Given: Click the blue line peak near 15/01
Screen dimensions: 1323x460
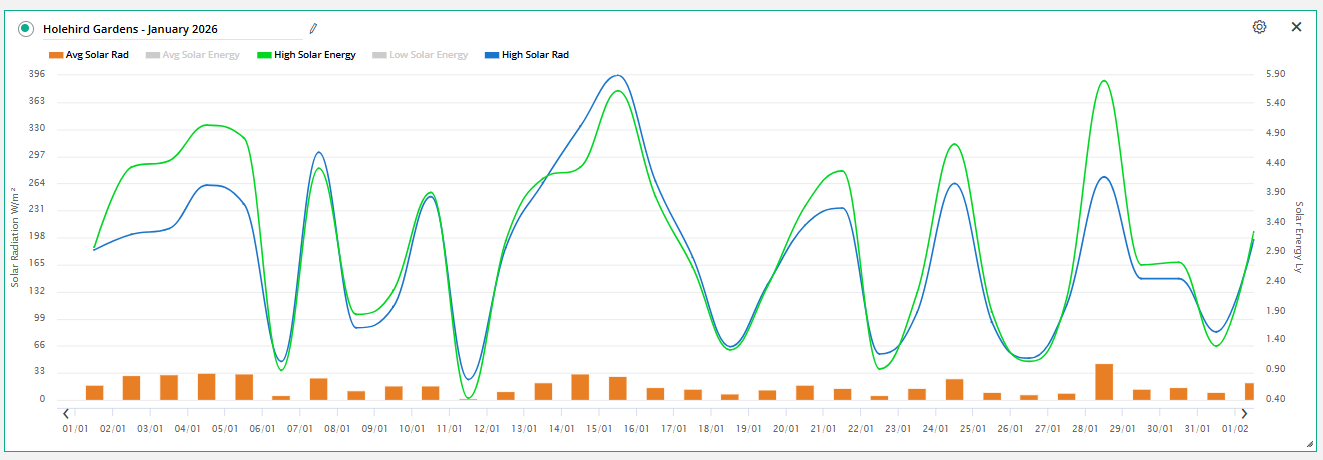Looking at the screenshot, I should pos(617,76).
